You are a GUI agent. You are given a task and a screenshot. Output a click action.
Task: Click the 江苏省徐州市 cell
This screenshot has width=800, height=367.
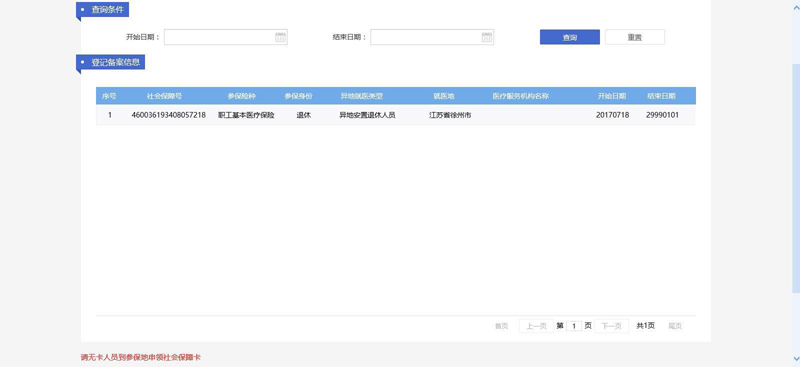click(x=450, y=115)
